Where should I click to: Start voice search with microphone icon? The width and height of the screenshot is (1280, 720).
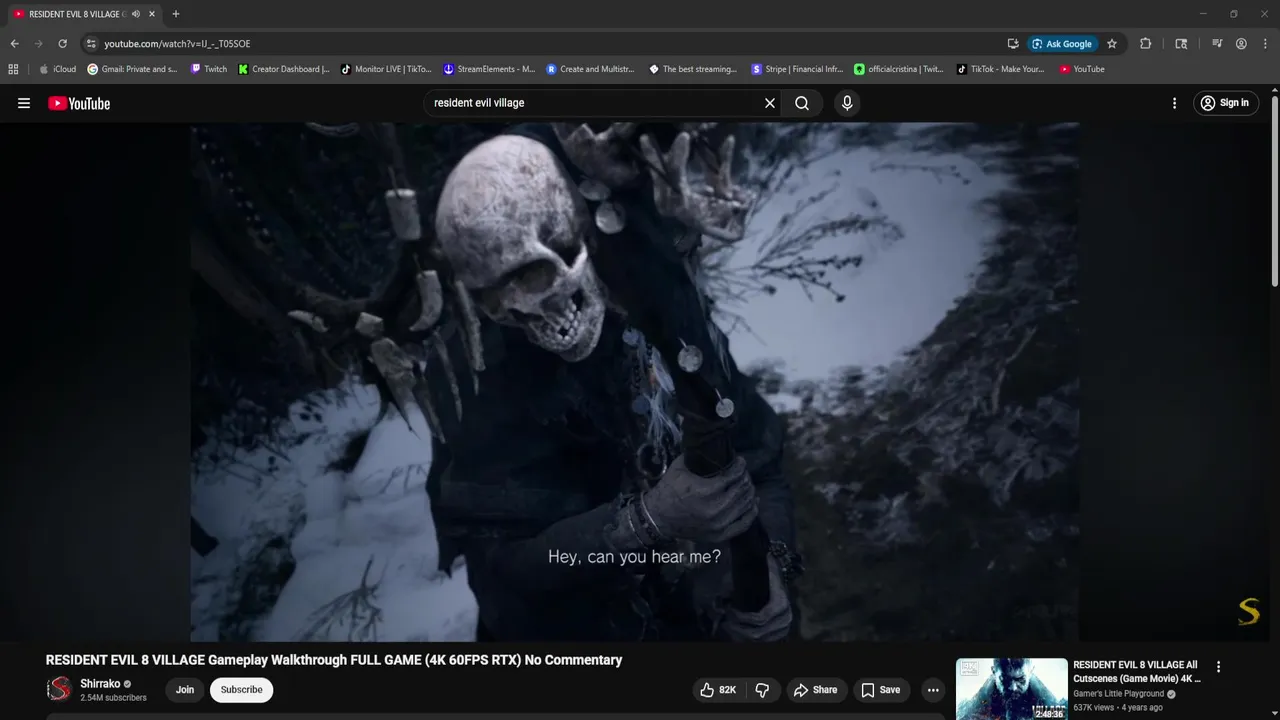point(847,103)
